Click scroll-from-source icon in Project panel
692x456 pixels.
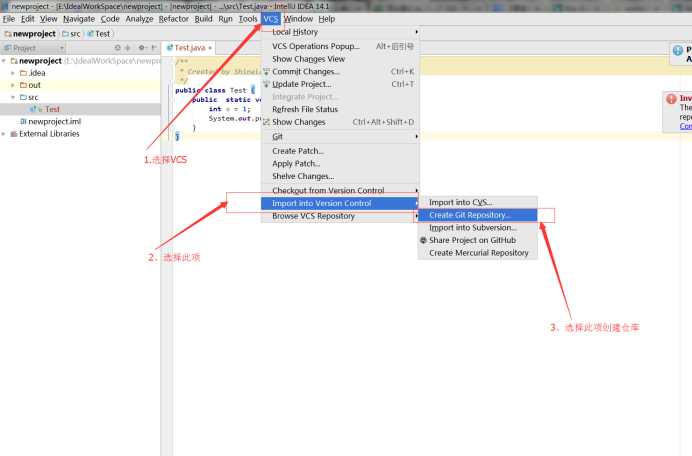pos(117,48)
